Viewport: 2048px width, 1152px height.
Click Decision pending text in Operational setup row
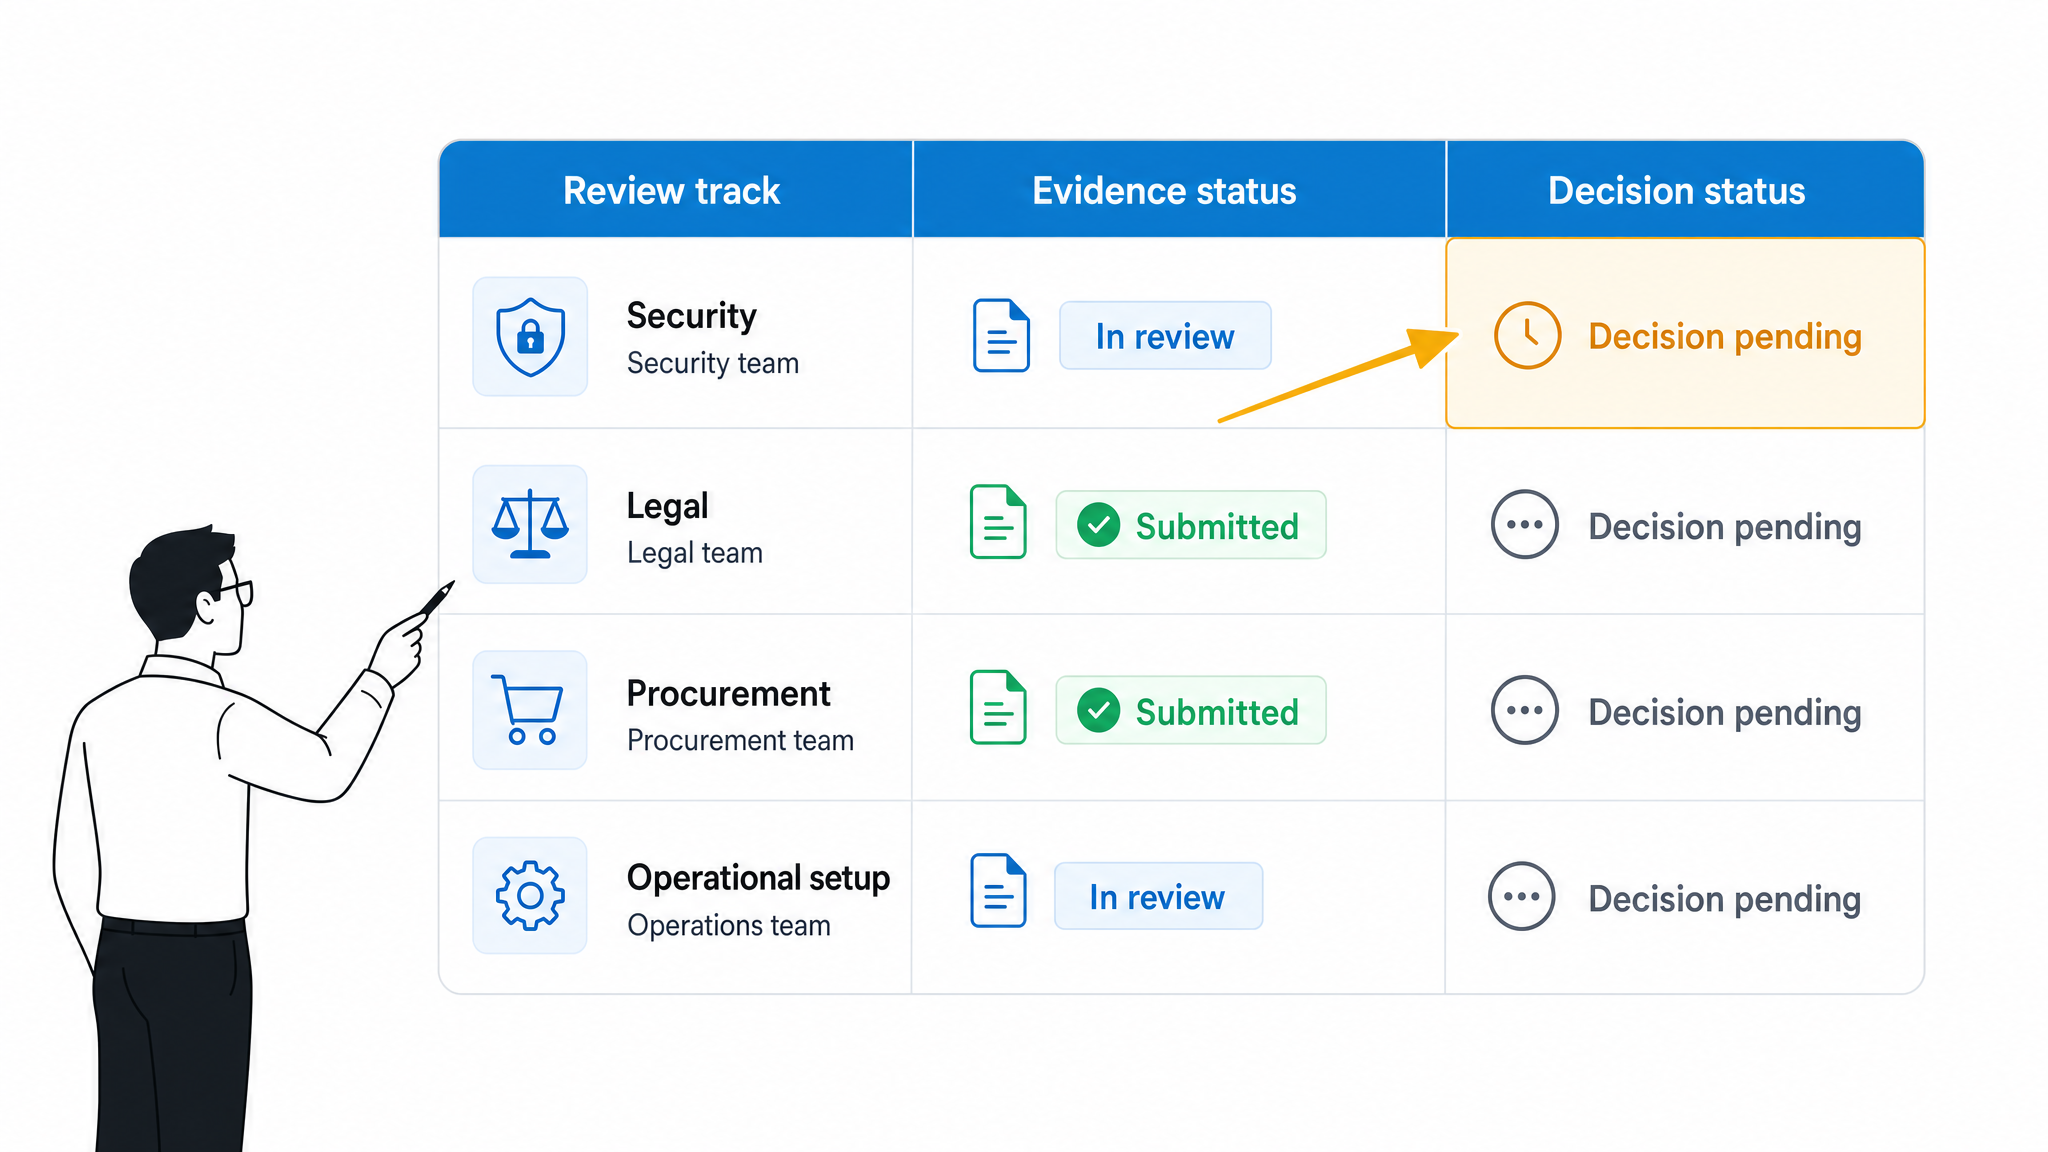tap(1725, 899)
